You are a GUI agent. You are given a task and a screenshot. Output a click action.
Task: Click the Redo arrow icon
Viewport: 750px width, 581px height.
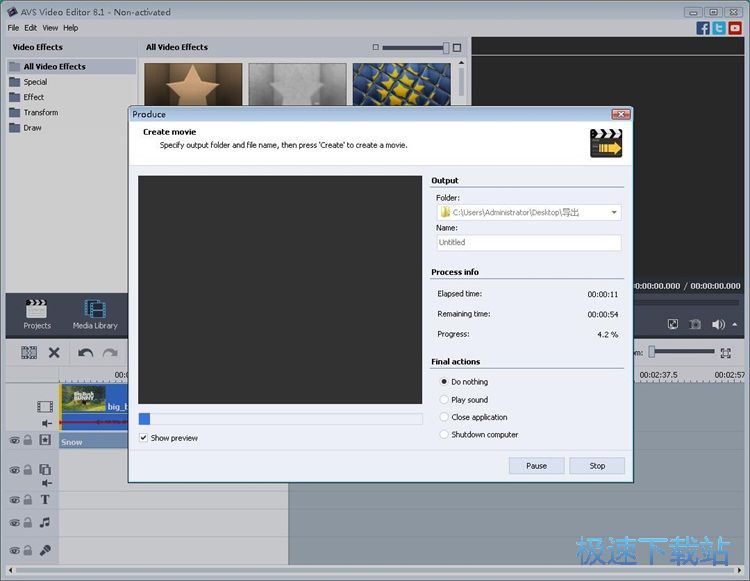point(110,353)
